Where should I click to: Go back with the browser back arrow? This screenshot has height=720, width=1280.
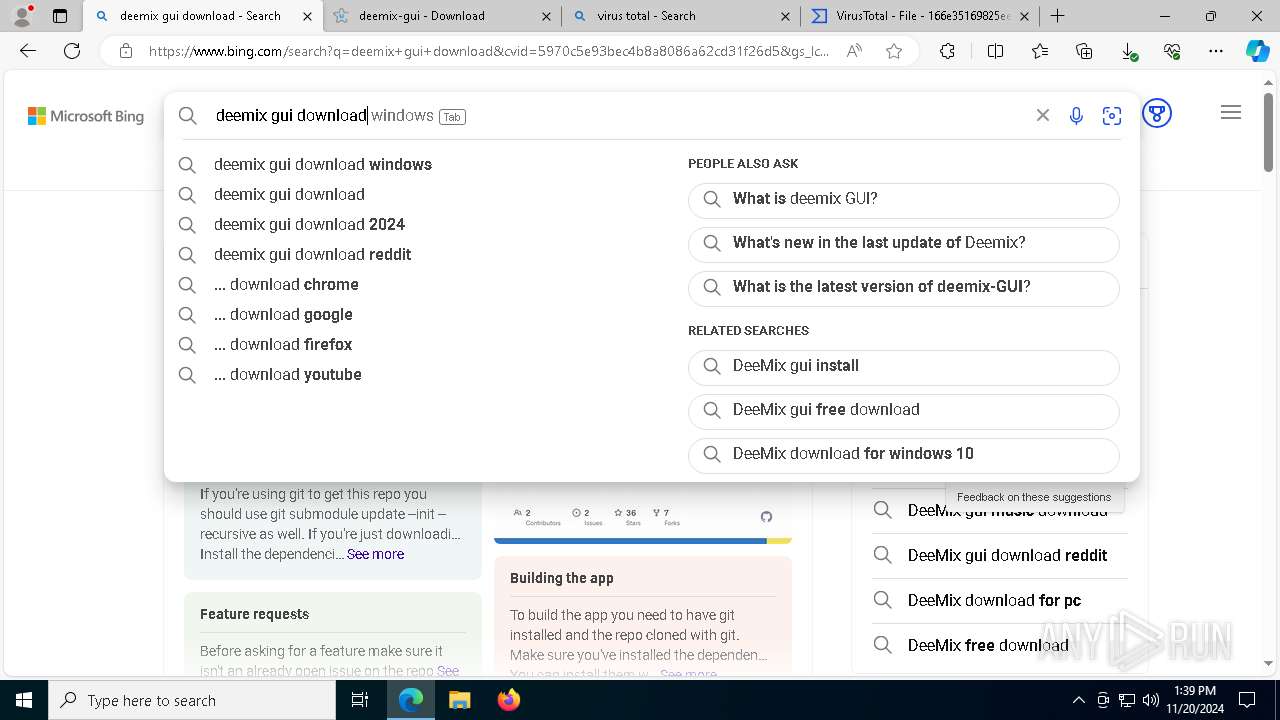(x=28, y=51)
